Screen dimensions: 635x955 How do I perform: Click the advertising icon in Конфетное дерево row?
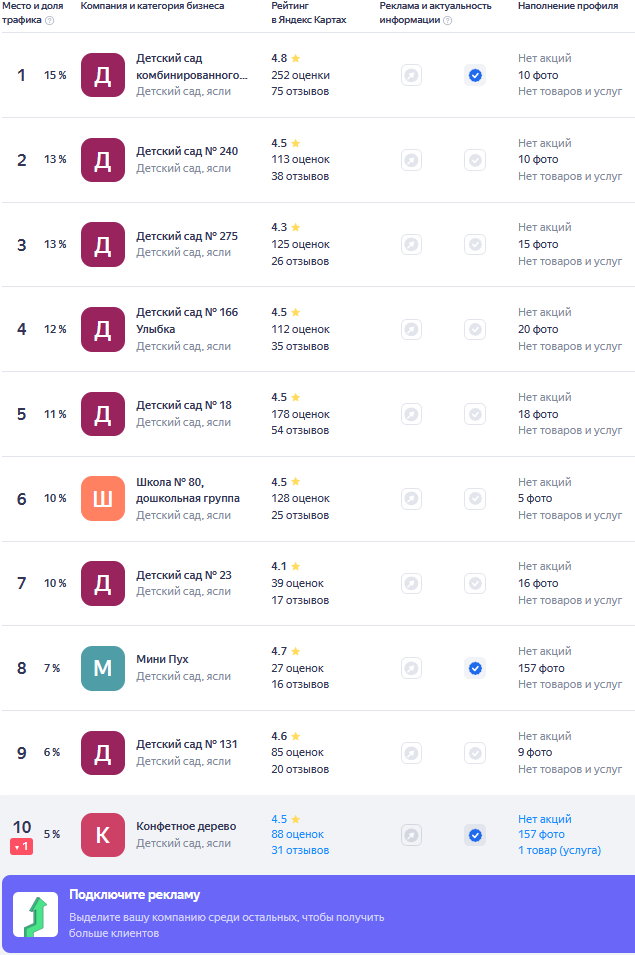point(411,835)
